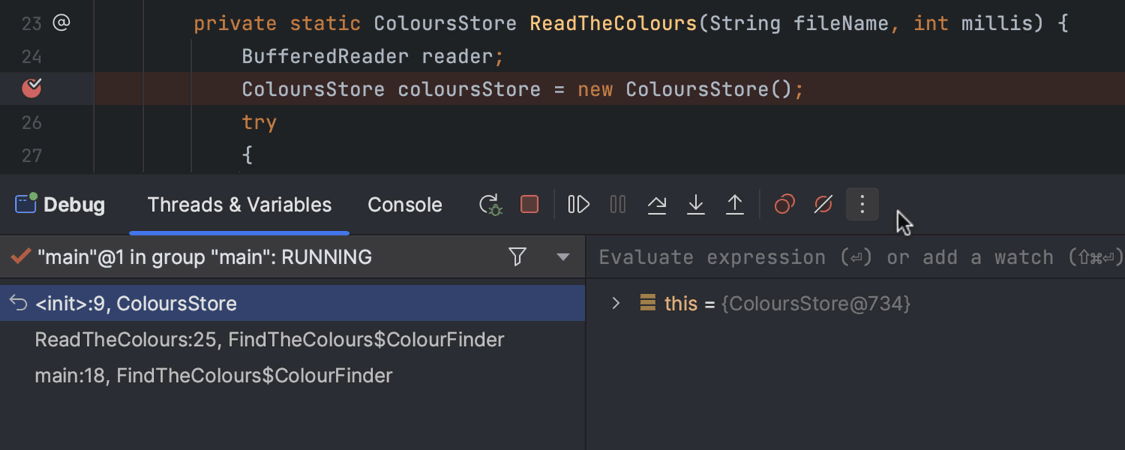Click the Pause Program icon
The height and width of the screenshot is (450, 1125).
618,205
